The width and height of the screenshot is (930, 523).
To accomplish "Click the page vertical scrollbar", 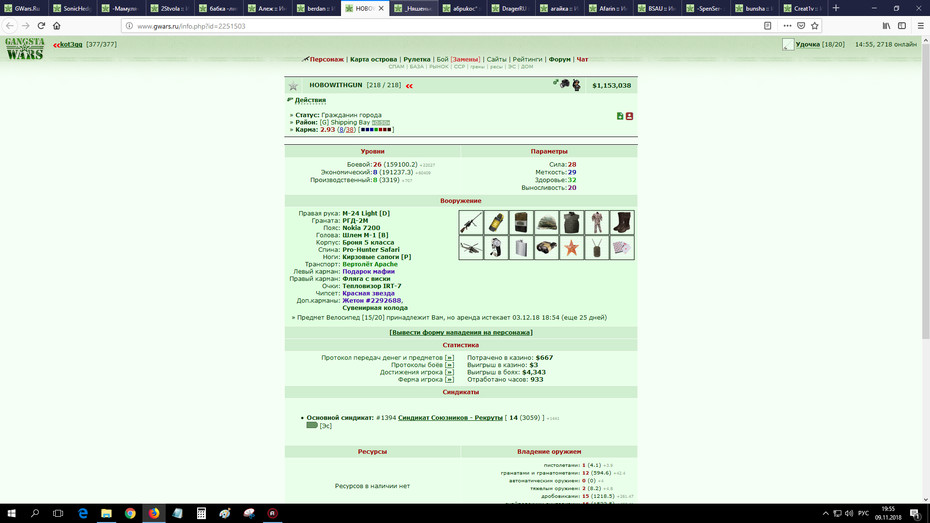I will point(925,190).
